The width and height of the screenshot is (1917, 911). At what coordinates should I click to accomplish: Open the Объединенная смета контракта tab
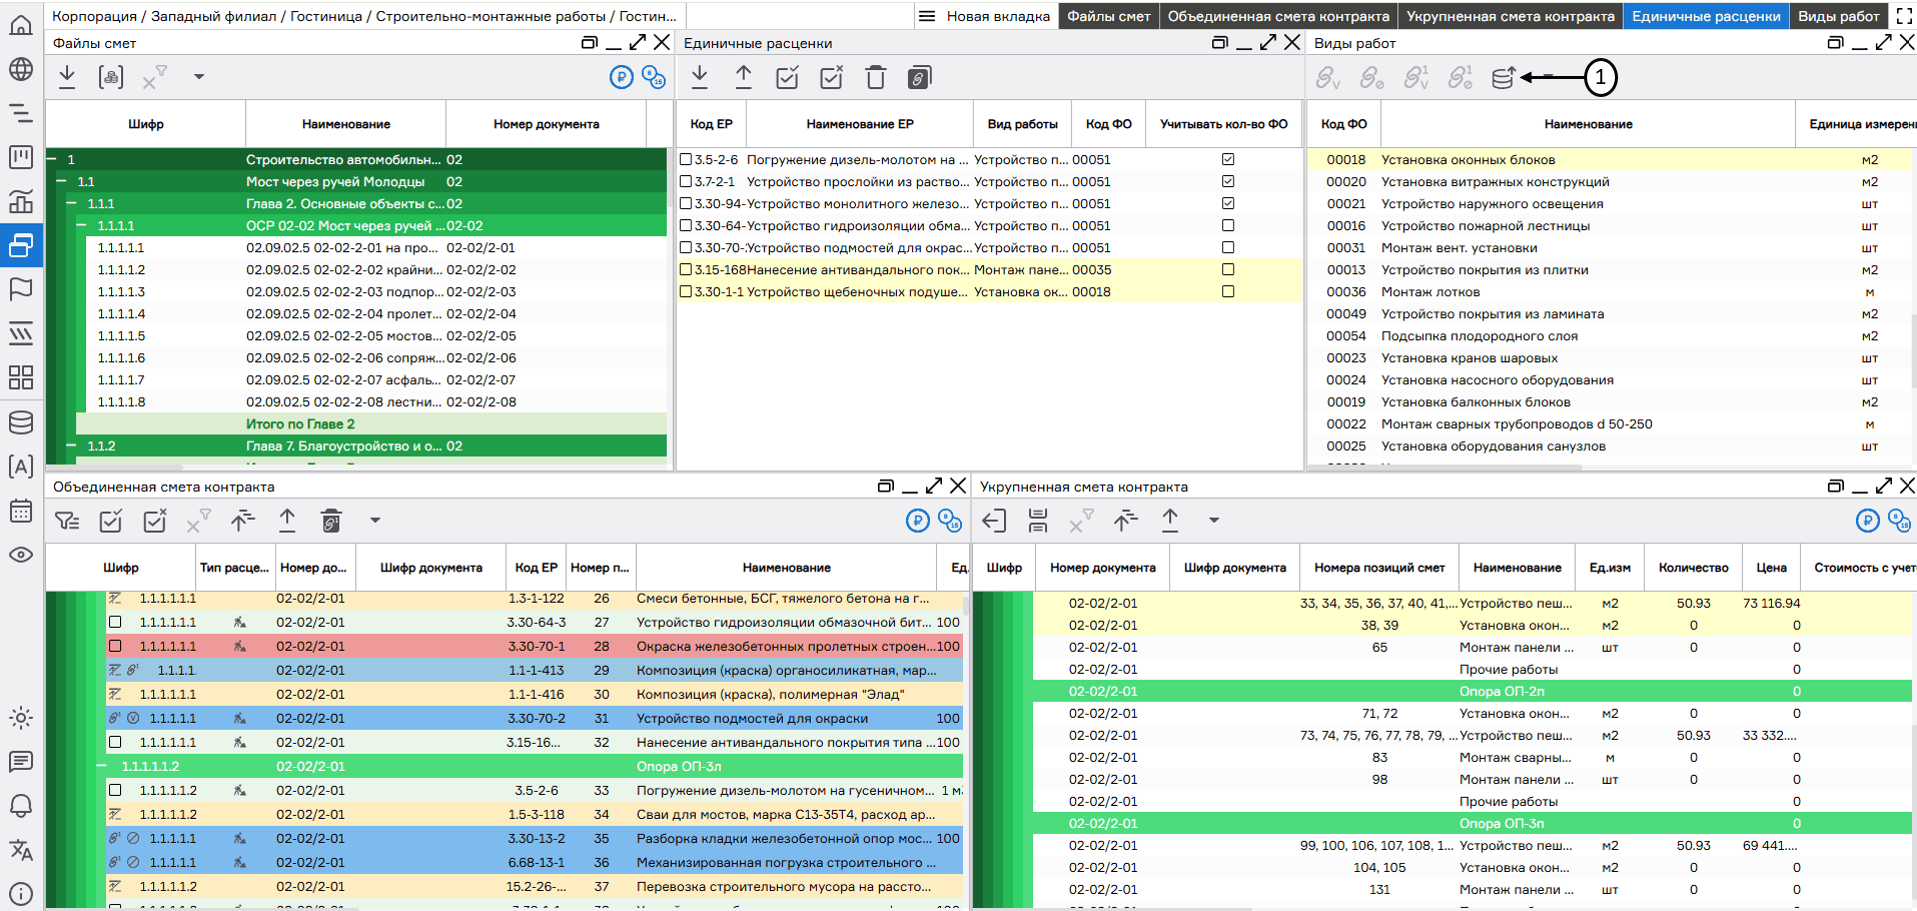[x=1277, y=16]
